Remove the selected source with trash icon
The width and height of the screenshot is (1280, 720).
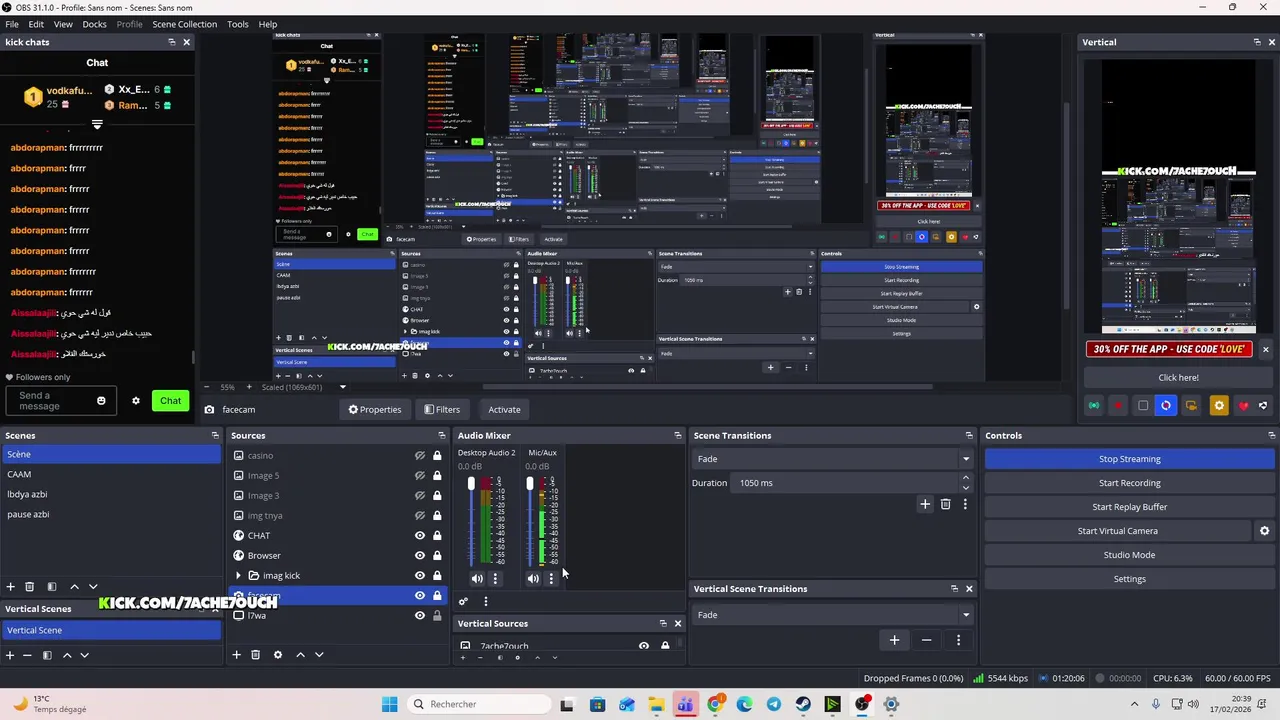255,655
